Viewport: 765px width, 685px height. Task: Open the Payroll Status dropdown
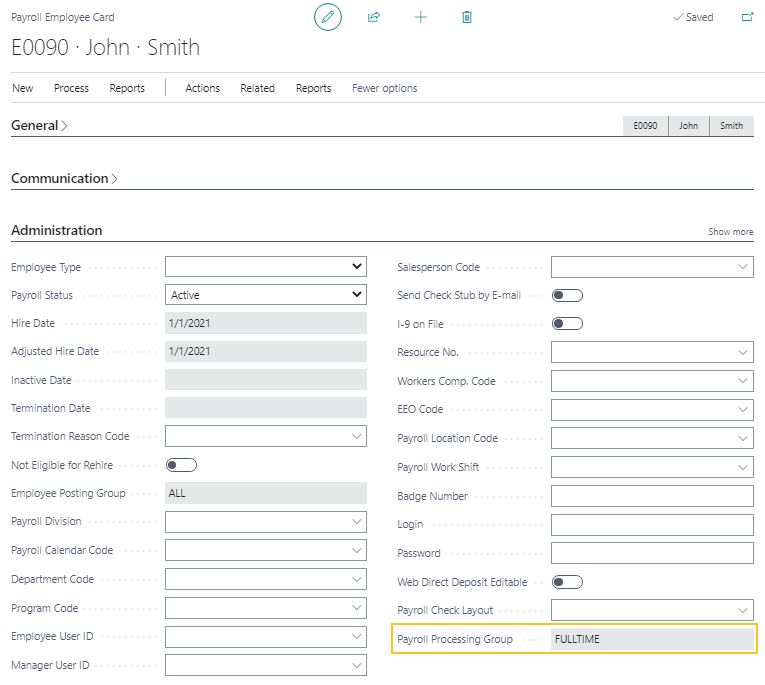(x=265, y=295)
